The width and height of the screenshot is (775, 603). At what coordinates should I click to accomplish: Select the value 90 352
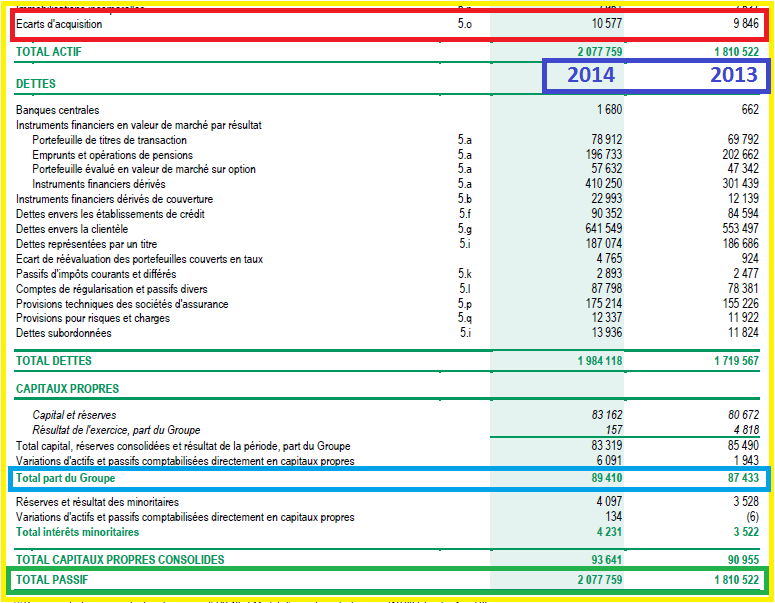[x=607, y=213]
